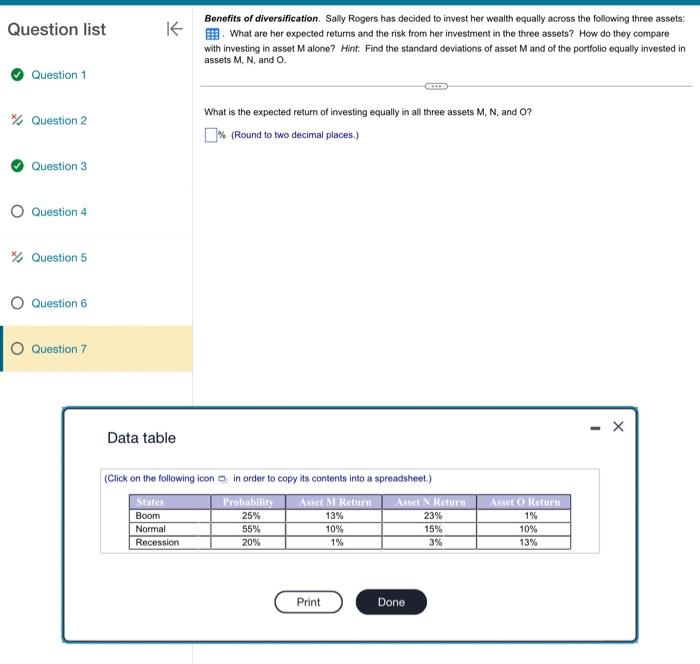Click the Asset N Return header

click(x=429, y=502)
